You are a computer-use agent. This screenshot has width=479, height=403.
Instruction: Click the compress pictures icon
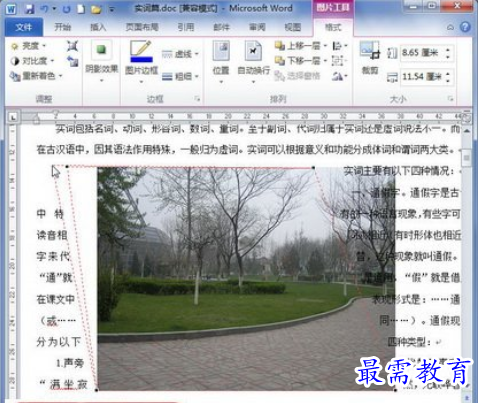[x=72, y=46]
